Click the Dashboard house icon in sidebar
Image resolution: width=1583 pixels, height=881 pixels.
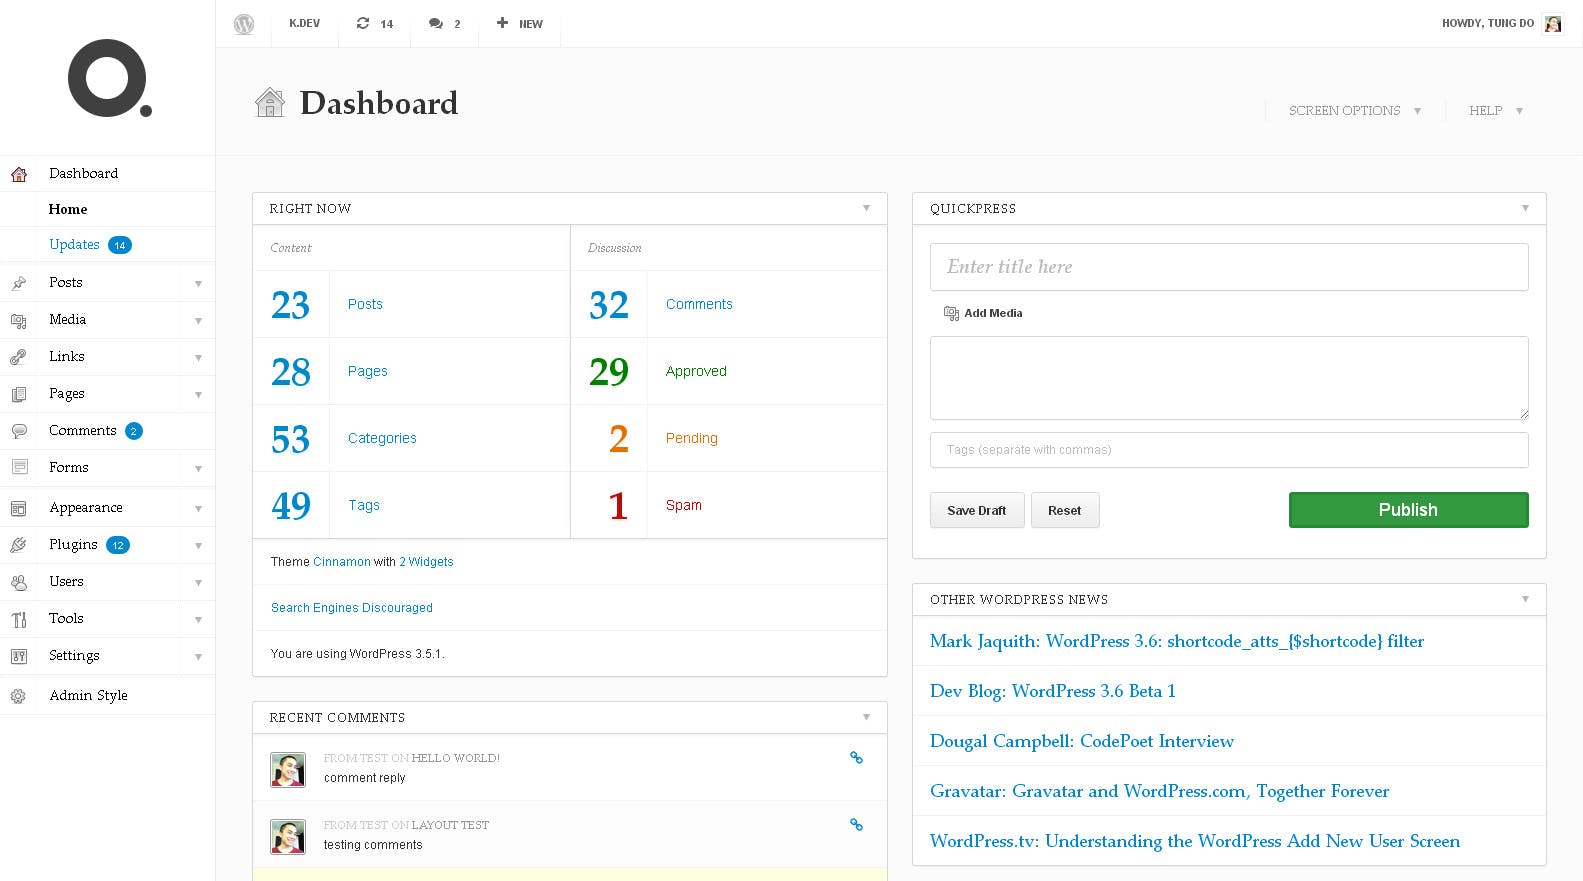point(19,174)
